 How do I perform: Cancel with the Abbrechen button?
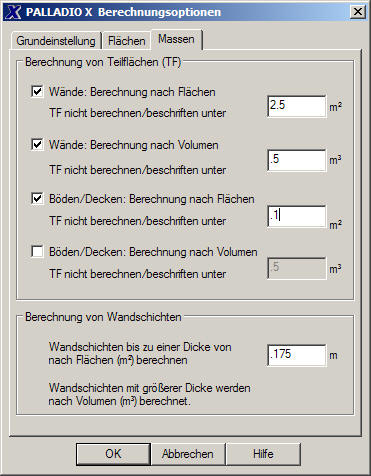188,454
